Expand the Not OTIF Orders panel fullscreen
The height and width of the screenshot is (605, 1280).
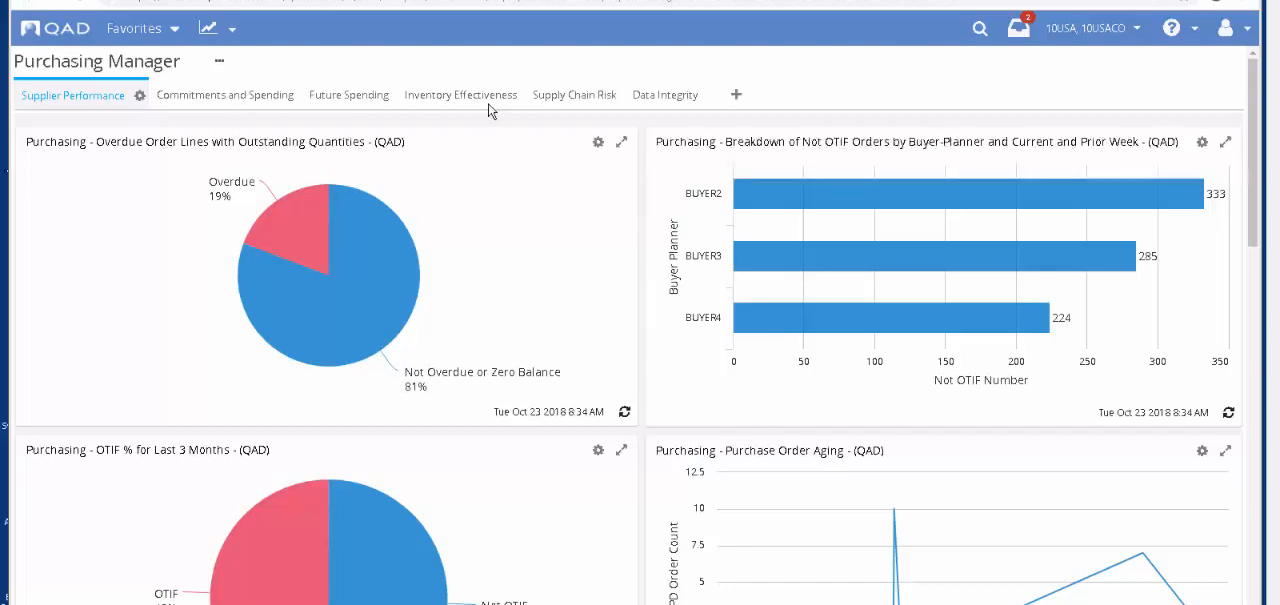tap(1225, 142)
